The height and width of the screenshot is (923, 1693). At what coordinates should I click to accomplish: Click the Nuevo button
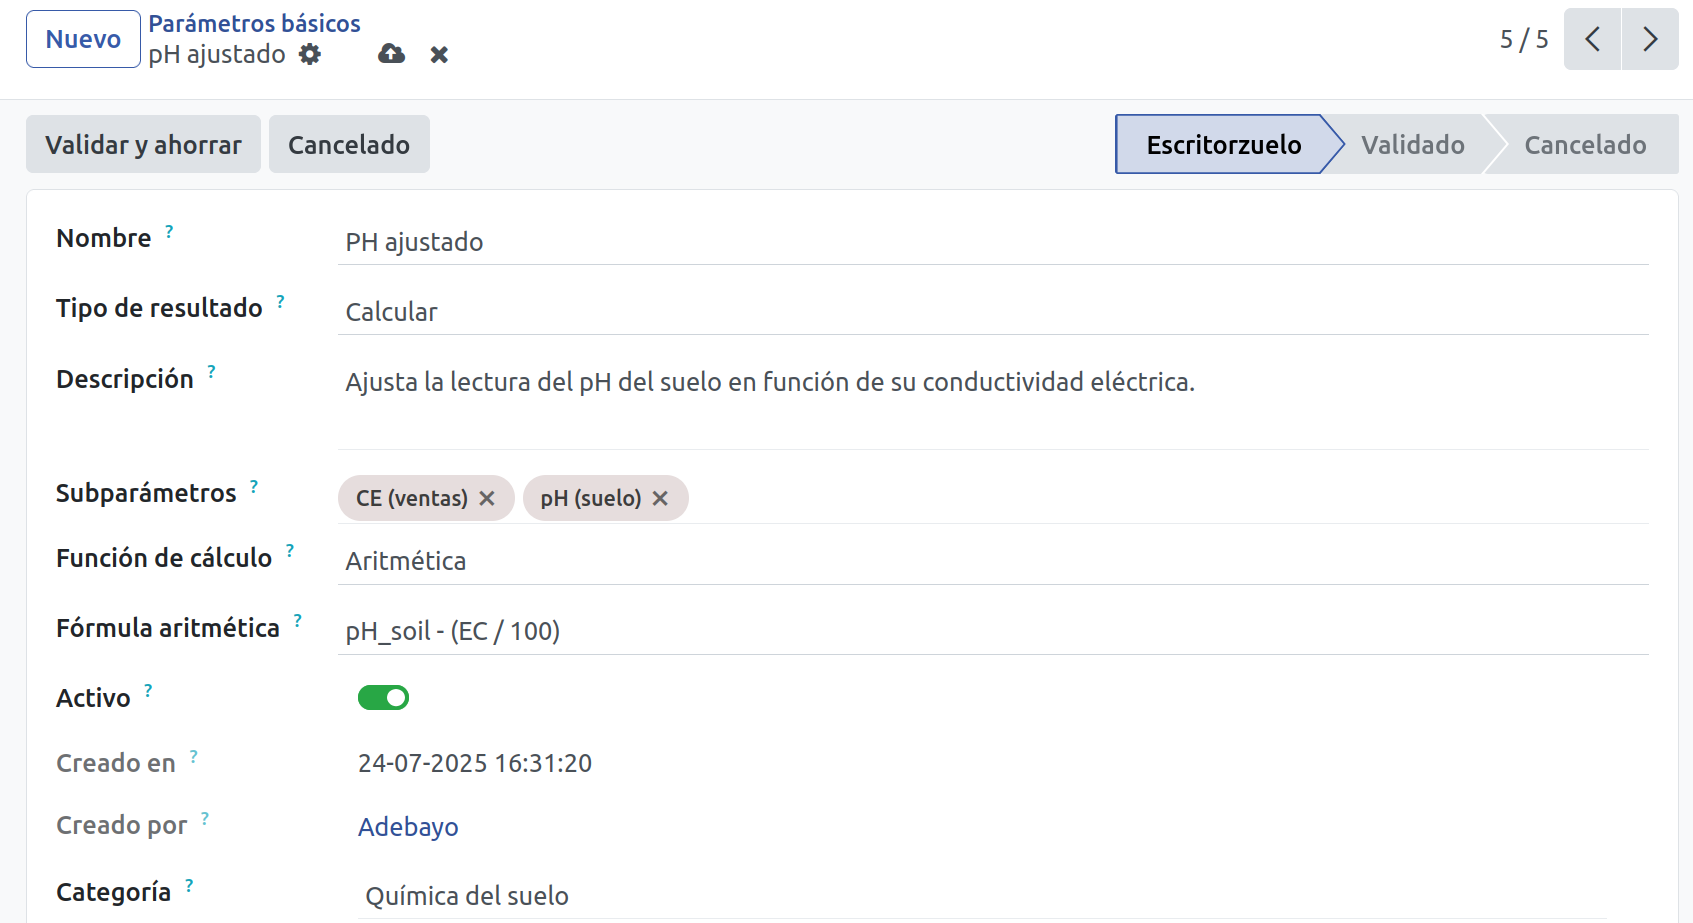pyautogui.click(x=83, y=39)
